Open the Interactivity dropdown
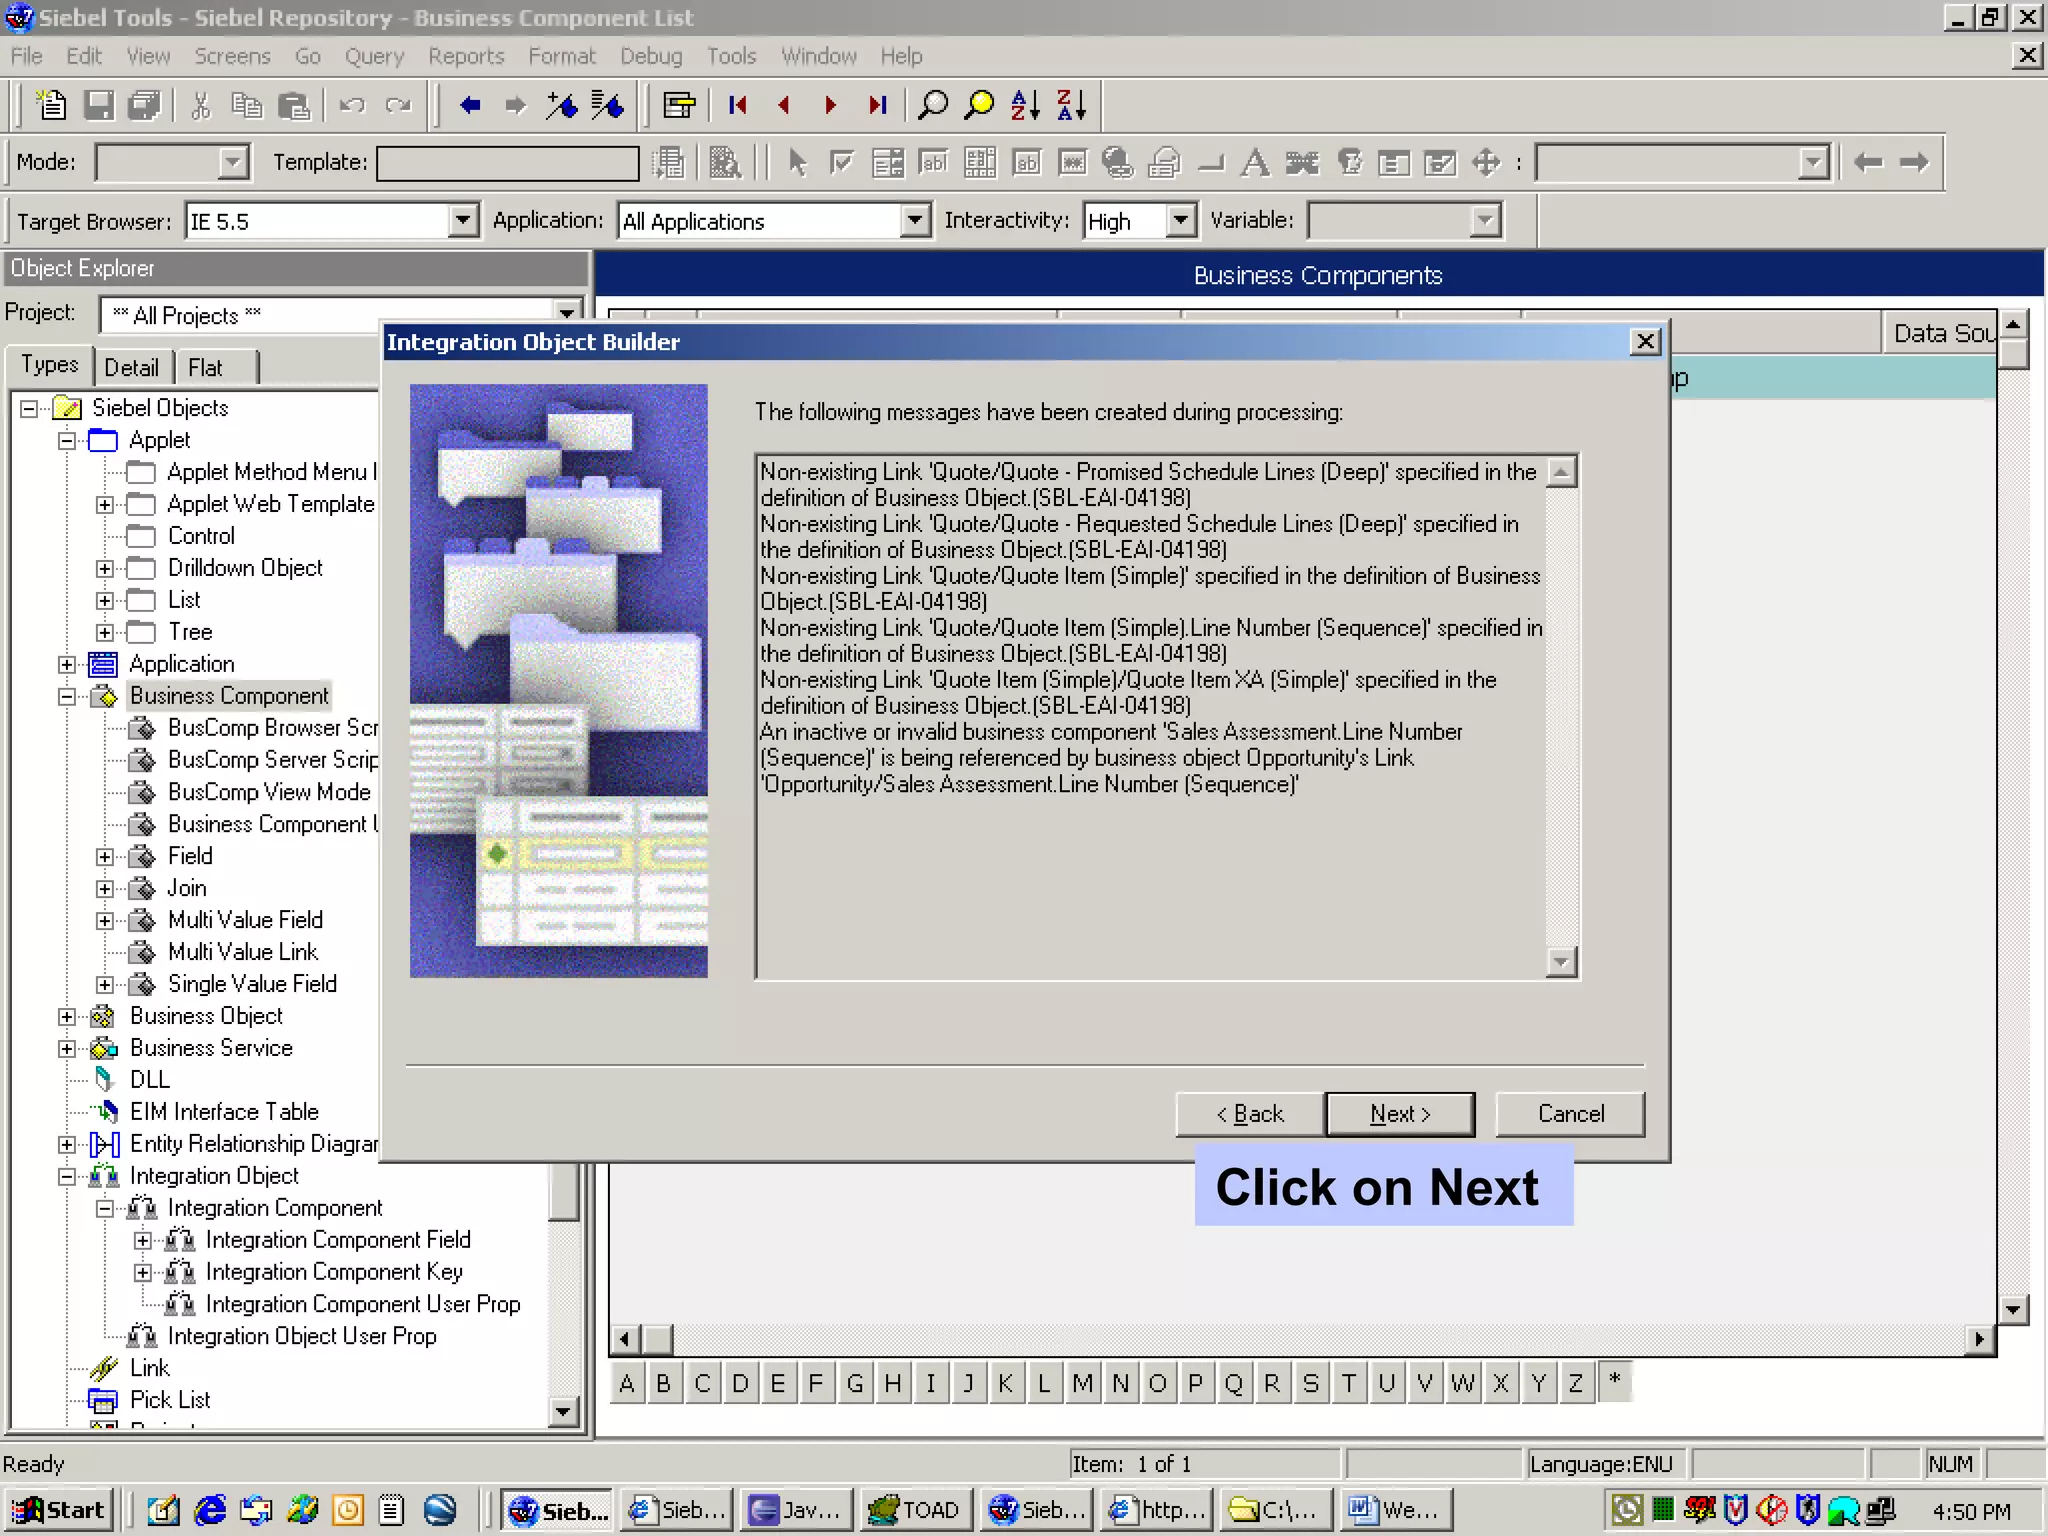The width and height of the screenshot is (2048, 1536). click(1181, 221)
